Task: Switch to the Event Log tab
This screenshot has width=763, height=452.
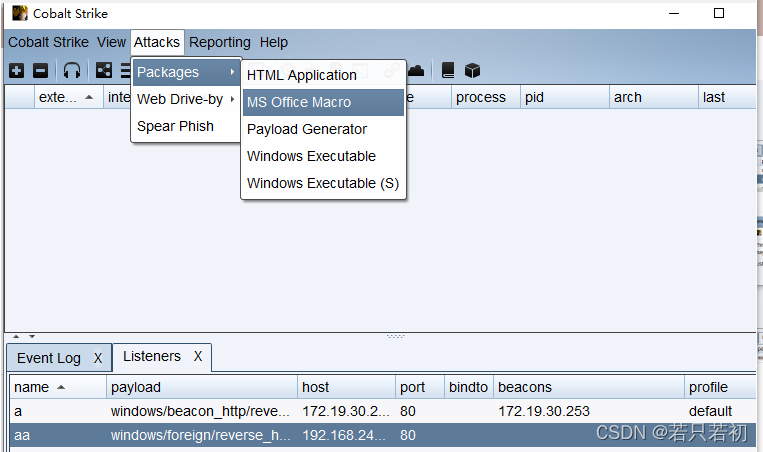Action: 49,358
